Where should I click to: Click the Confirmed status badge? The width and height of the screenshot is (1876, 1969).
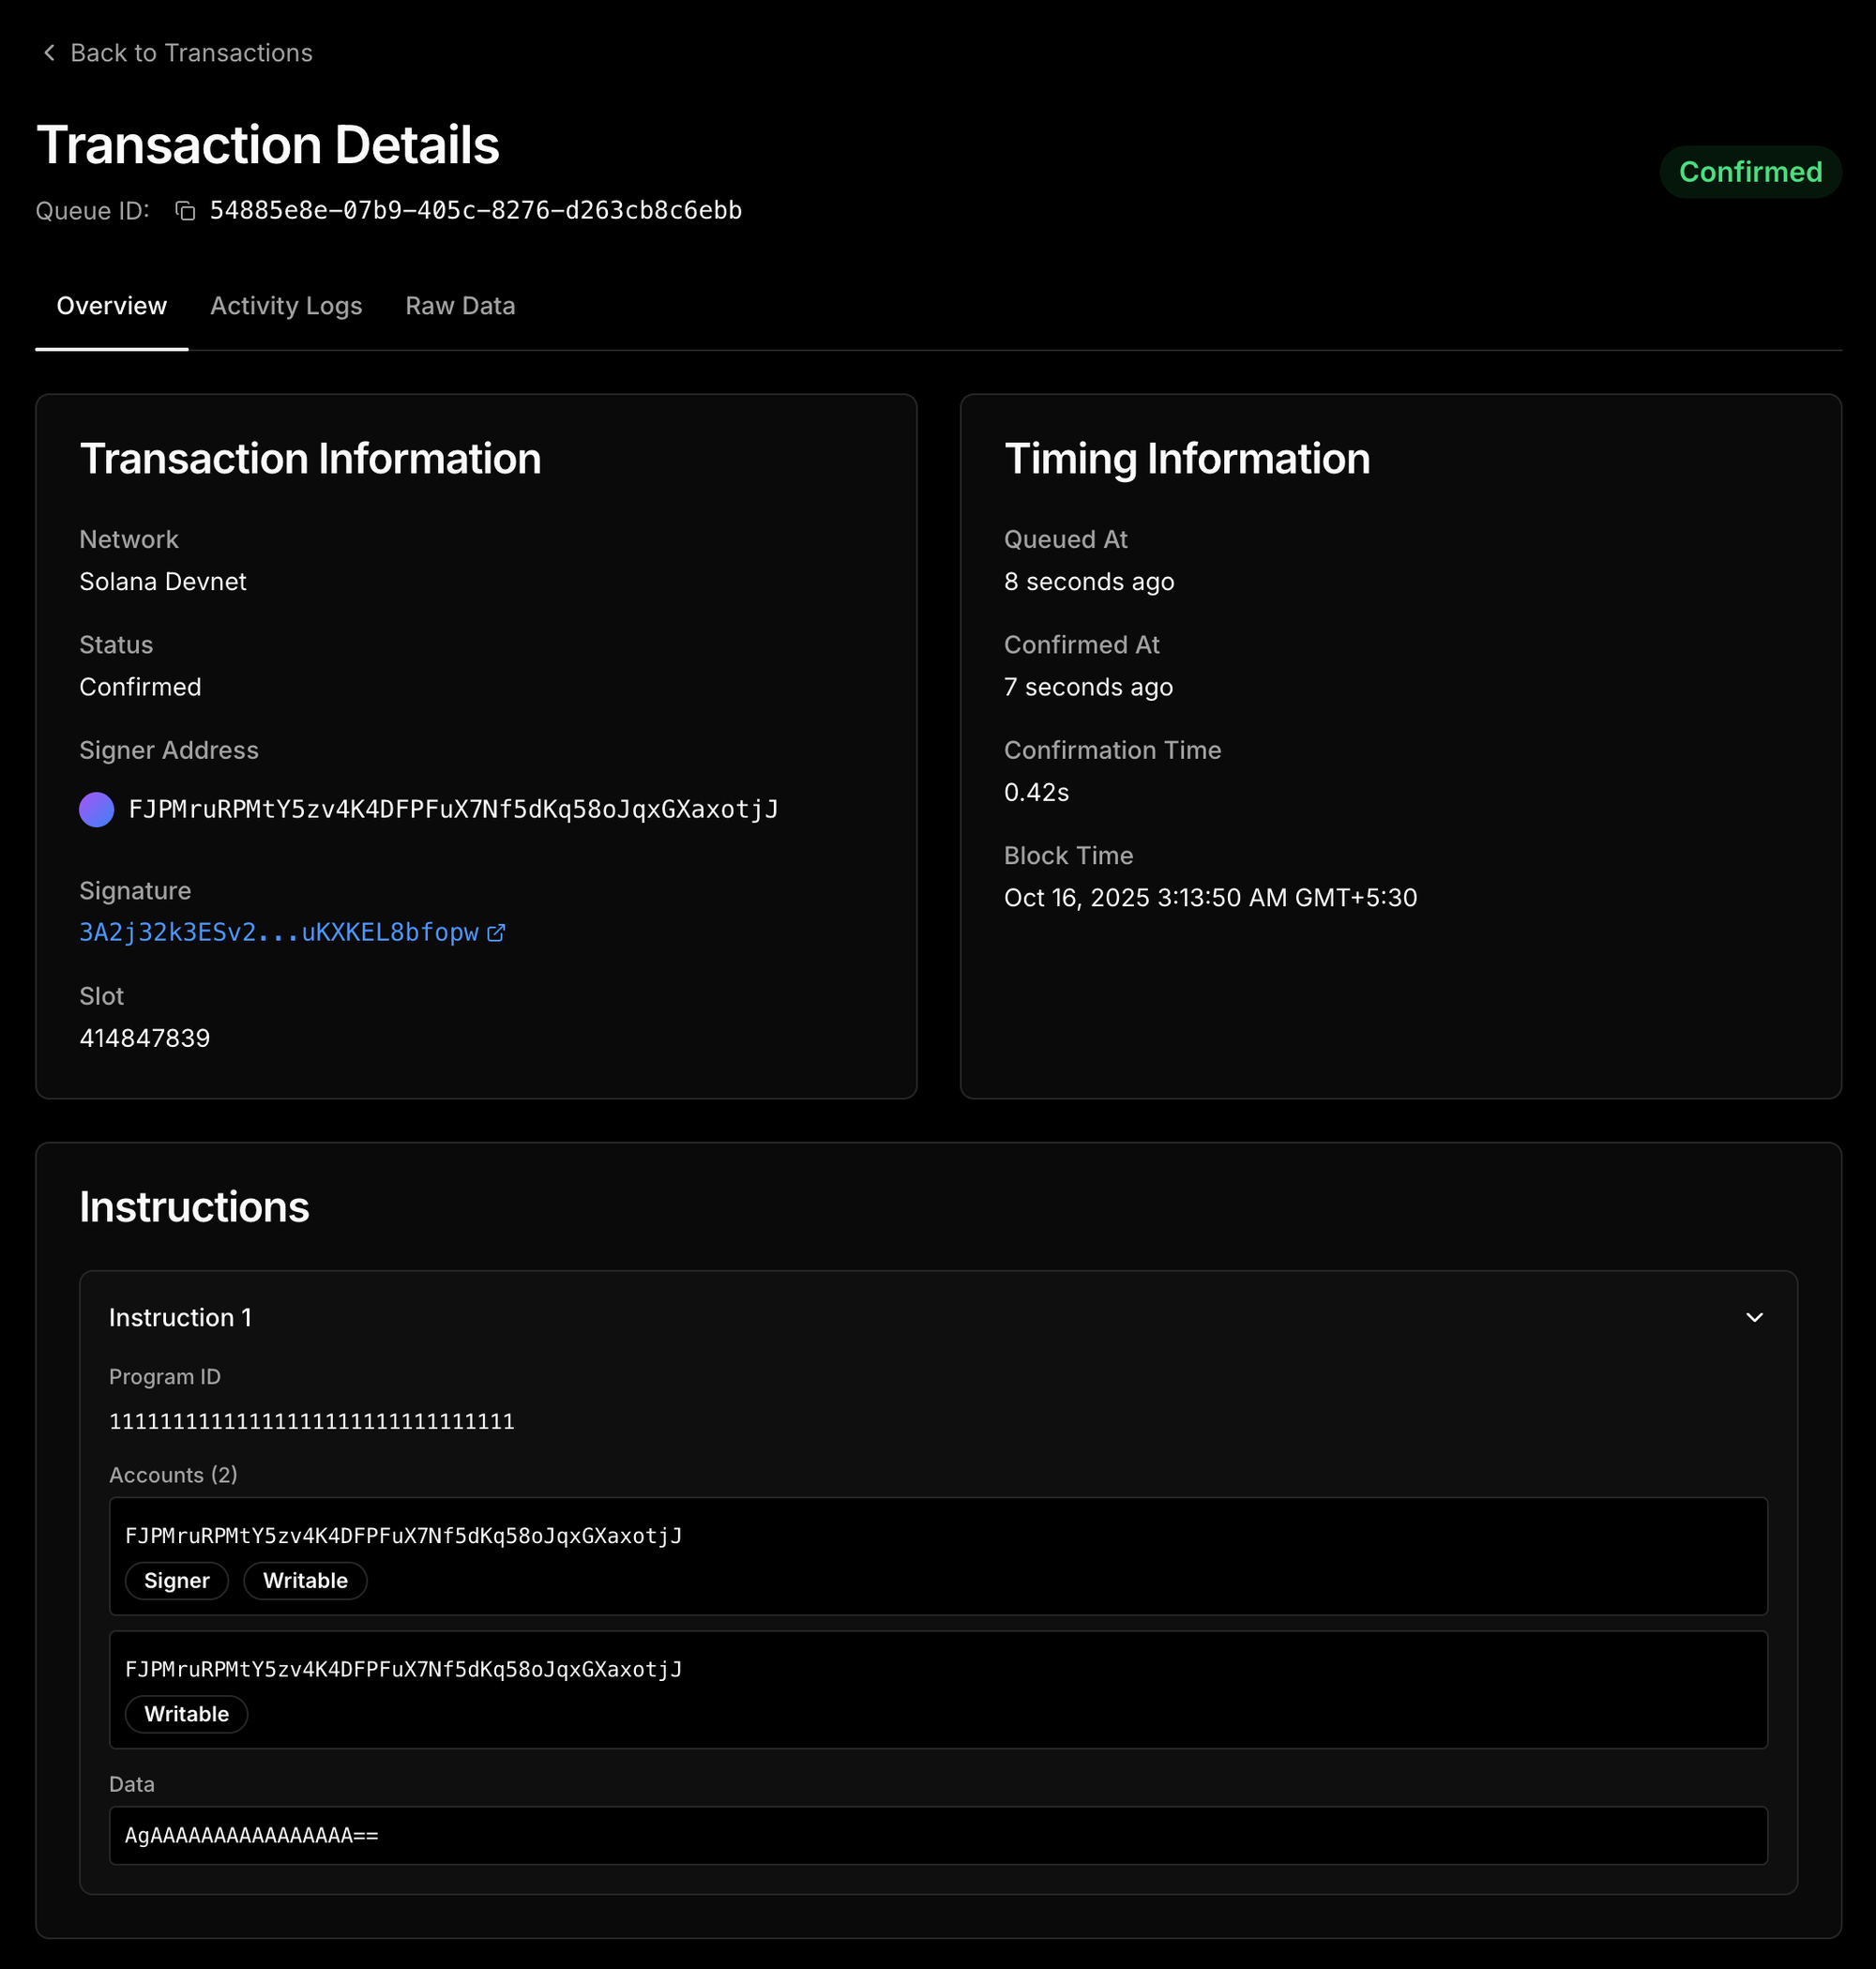point(1750,172)
